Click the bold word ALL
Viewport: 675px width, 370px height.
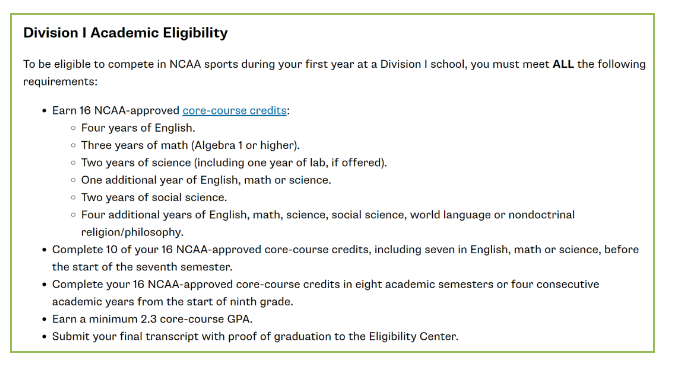coord(563,64)
